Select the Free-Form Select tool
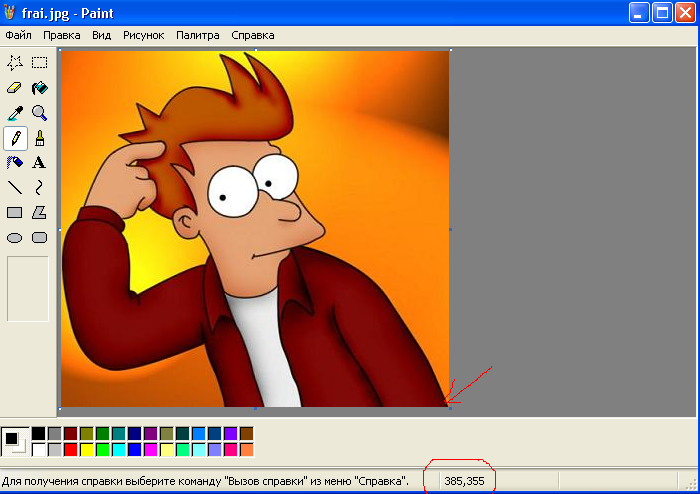The width and height of the screenshot is (700, 494). tap(15, 62)
